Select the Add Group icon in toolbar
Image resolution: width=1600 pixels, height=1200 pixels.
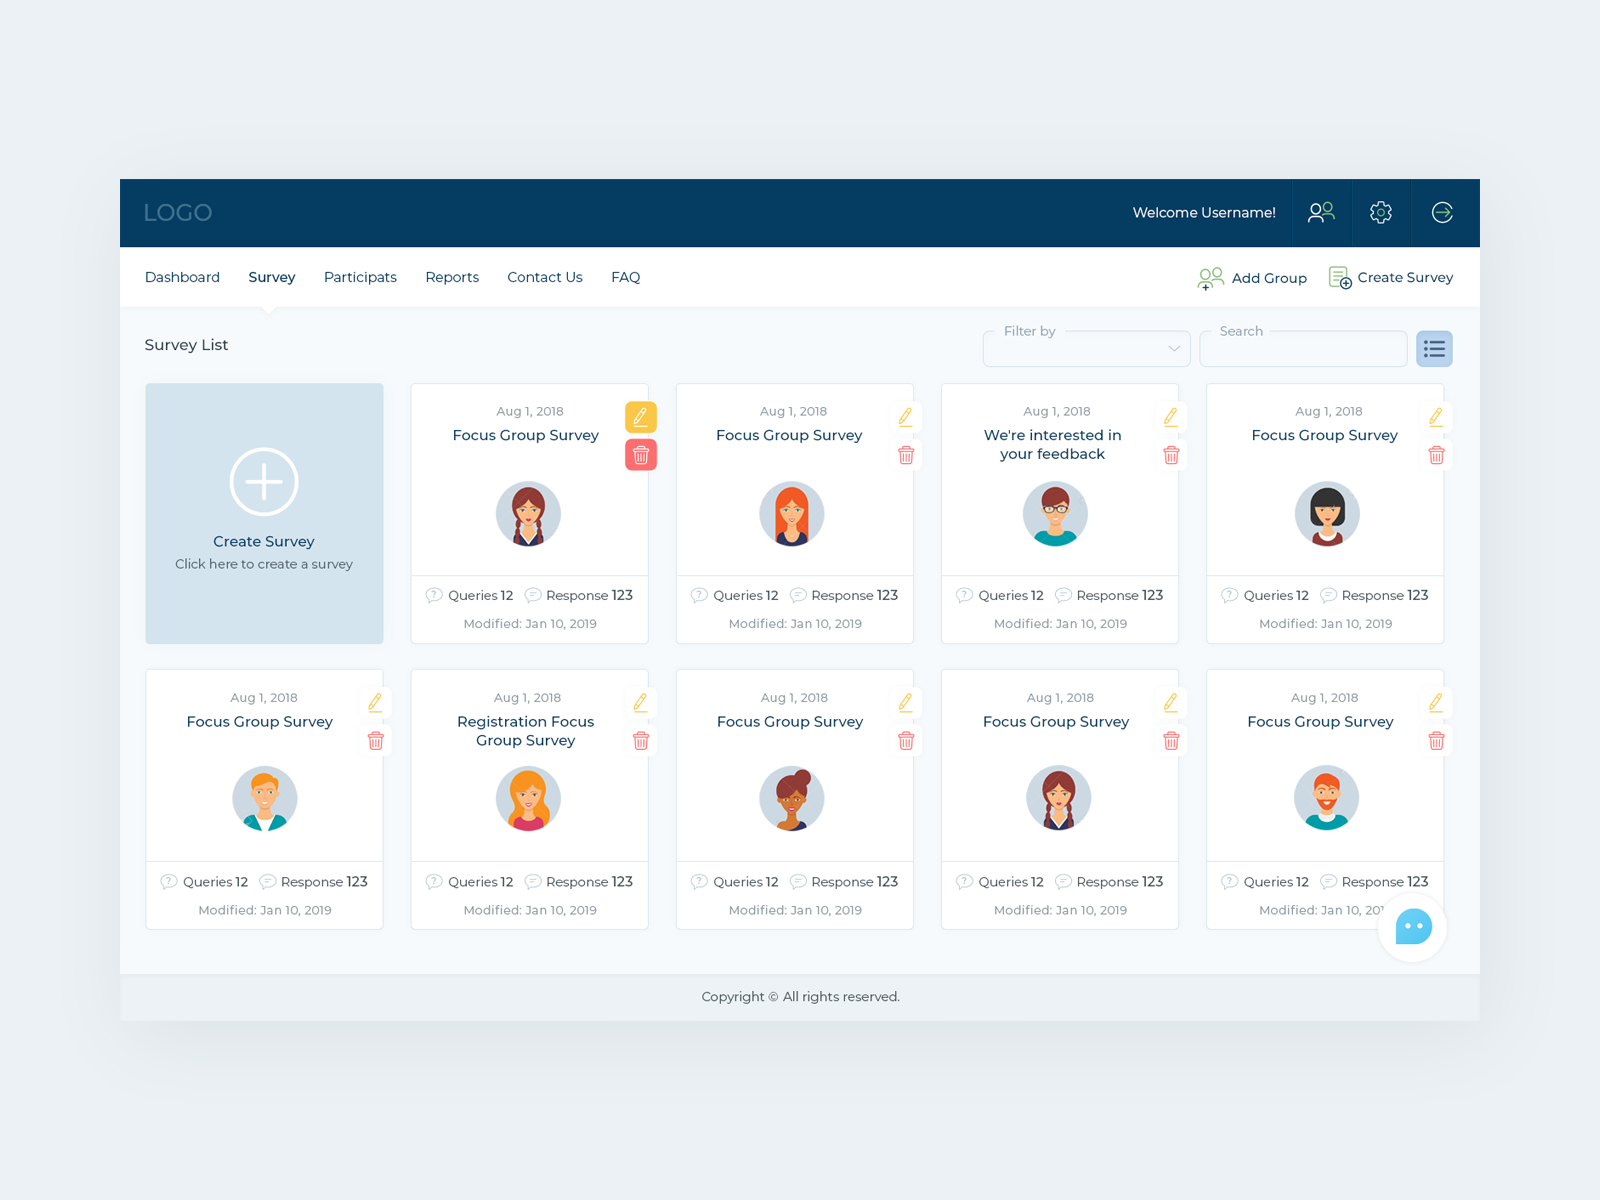[x=1211, y=278]
